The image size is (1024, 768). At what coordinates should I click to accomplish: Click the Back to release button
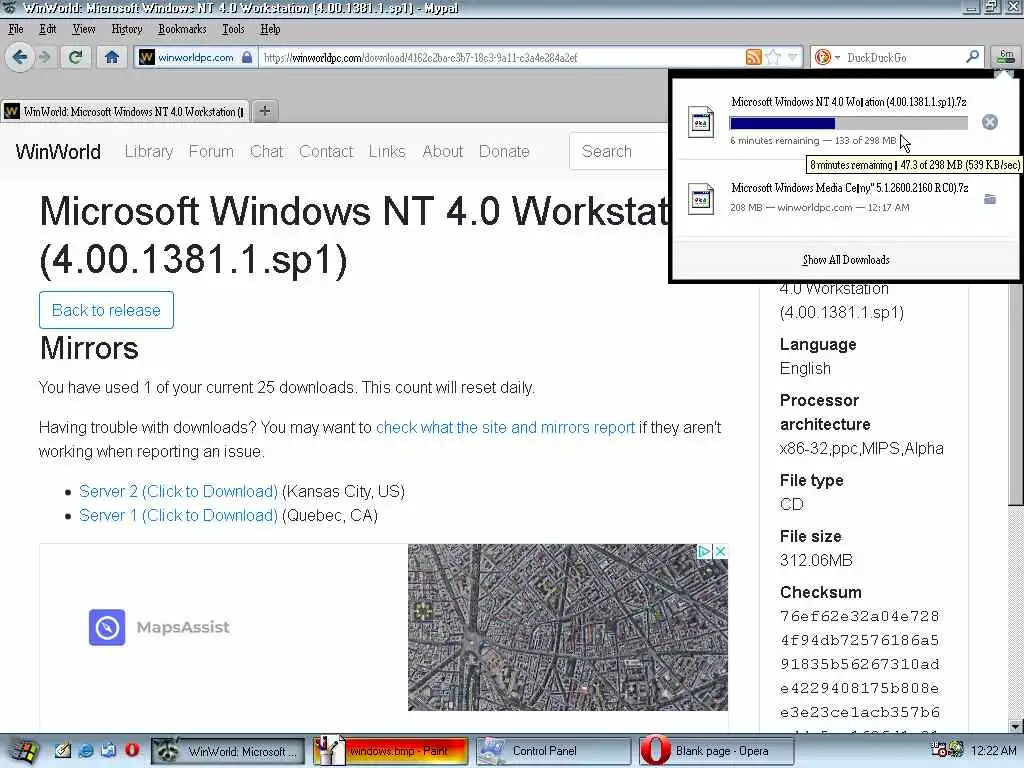pos(106,310)
